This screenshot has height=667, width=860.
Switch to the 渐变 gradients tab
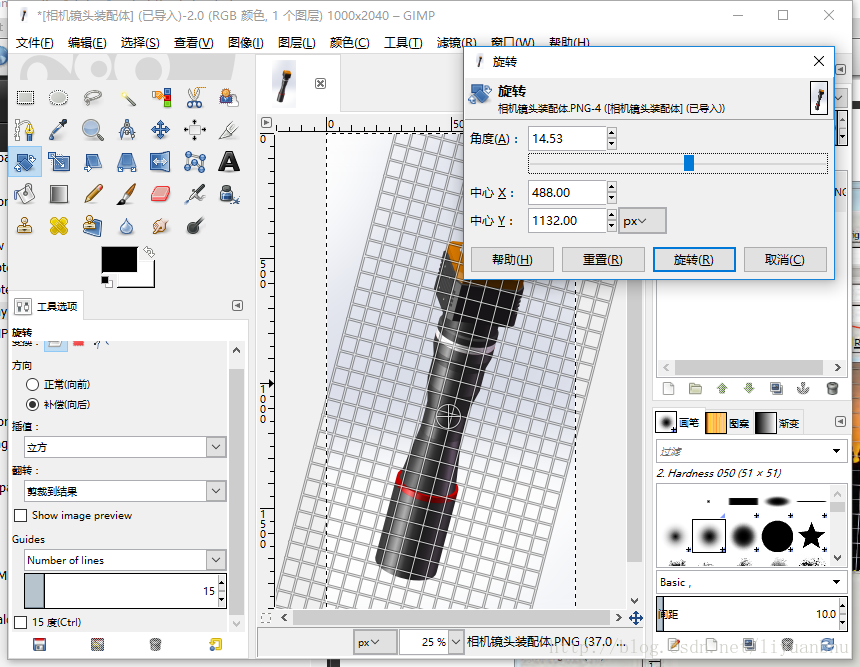point(778,423)
